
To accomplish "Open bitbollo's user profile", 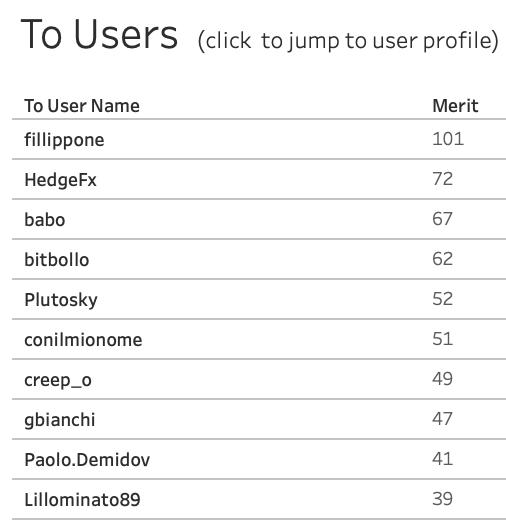I will point(57,260).
